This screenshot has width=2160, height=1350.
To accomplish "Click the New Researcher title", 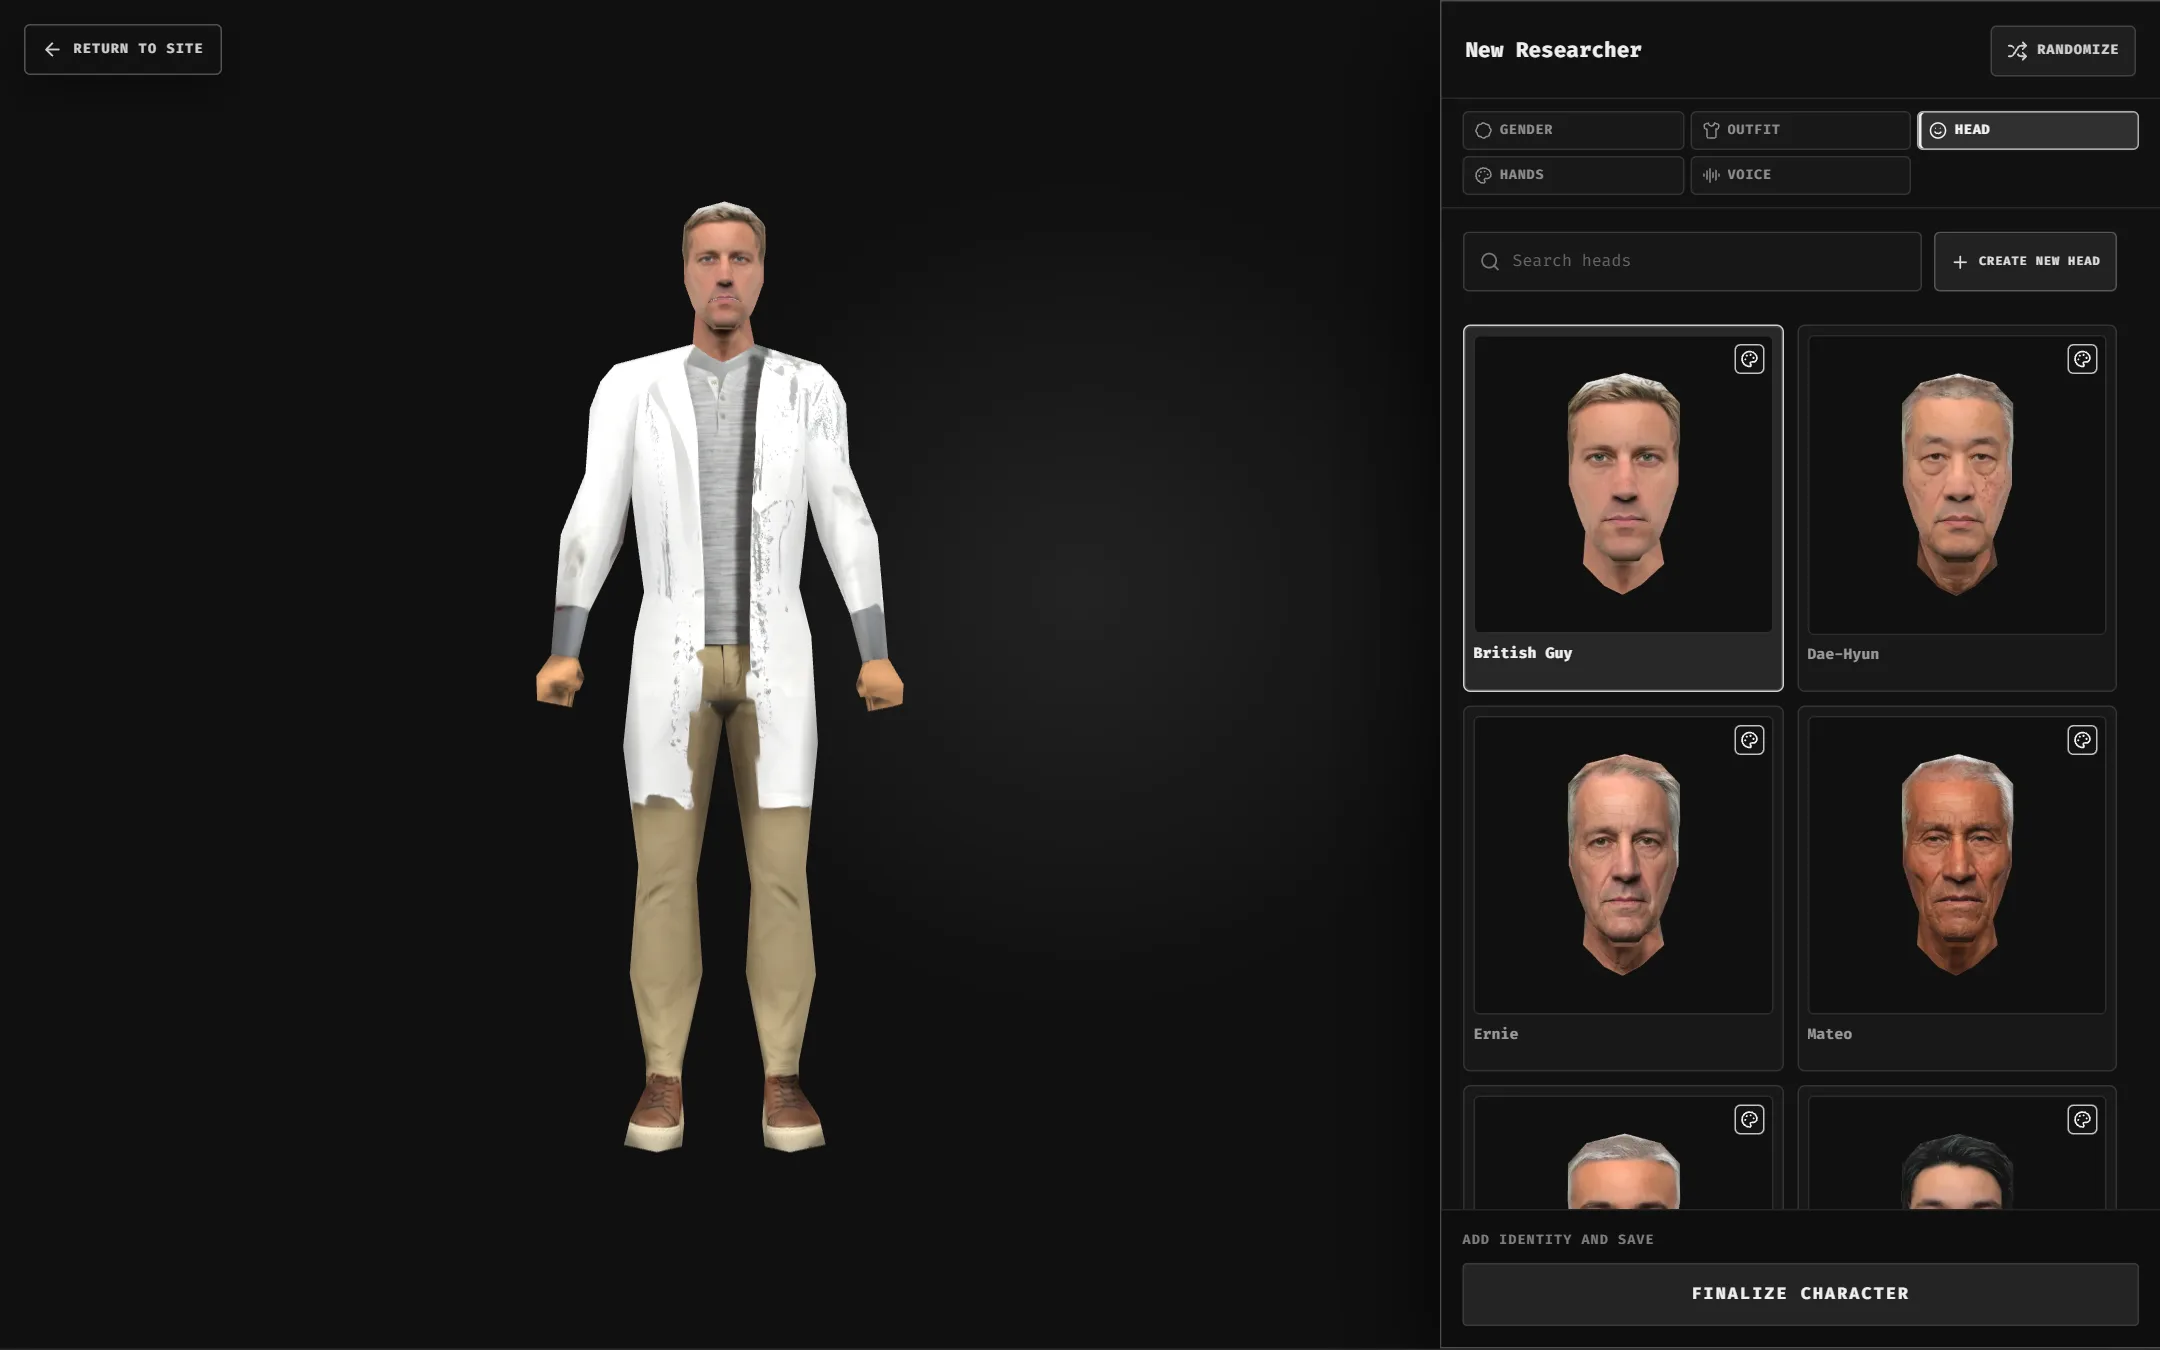I will tap(1553, 50).
